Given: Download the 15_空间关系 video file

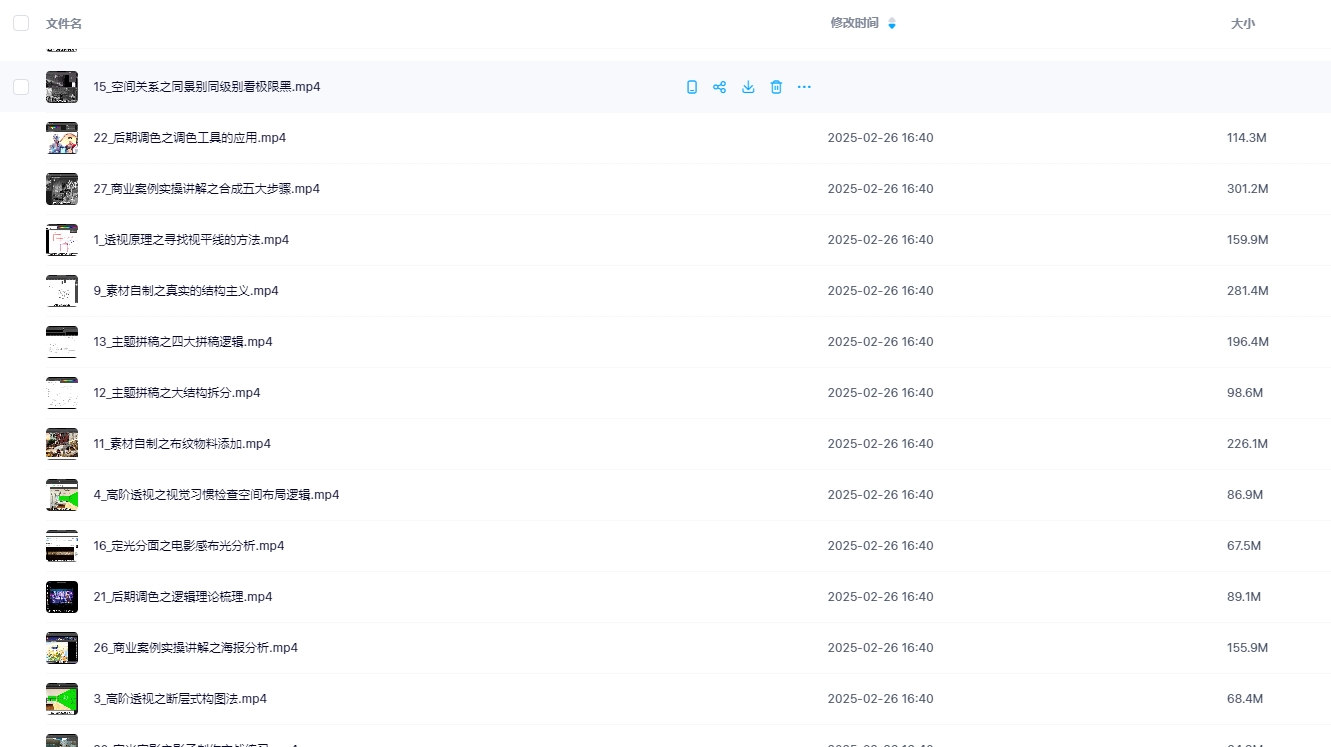Looking at the screenshot, I should pyautogui.click(x=748, y=87).
